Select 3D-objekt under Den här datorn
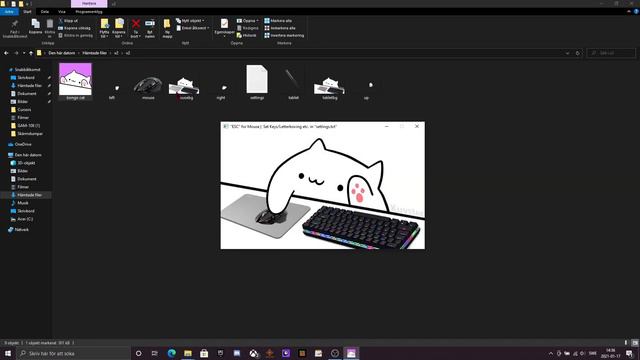640x360 pixels. point(26,163)
